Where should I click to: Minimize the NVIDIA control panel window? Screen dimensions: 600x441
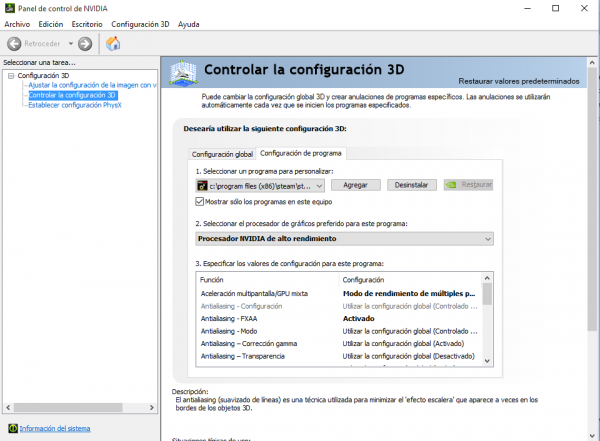[x=527, y=8]
